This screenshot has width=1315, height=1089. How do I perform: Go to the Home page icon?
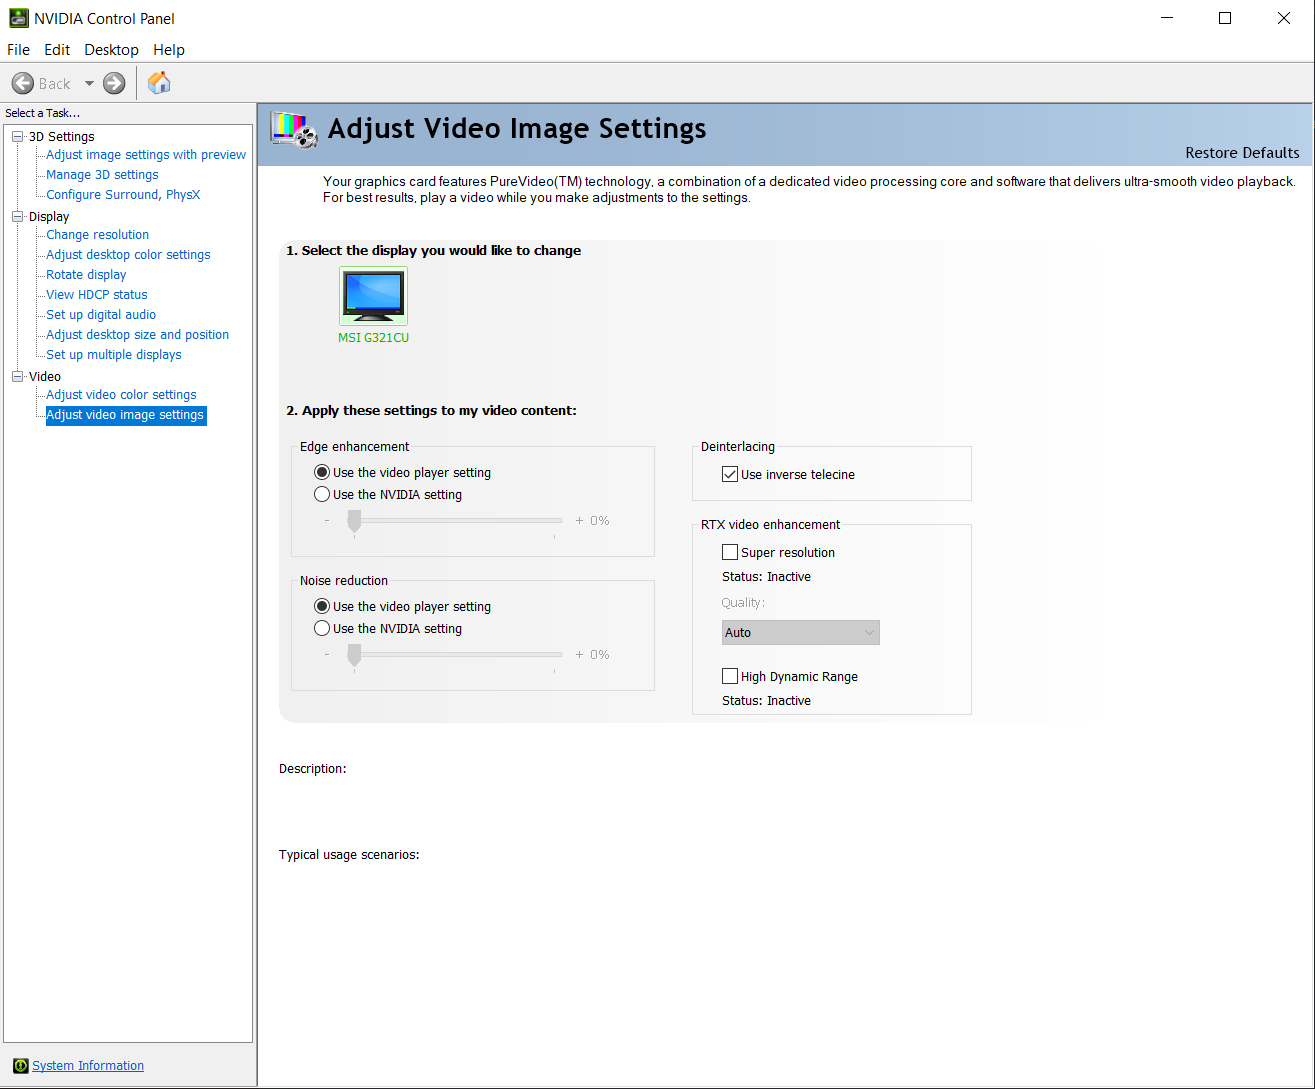pyautogui.click(x=159, y=83)
